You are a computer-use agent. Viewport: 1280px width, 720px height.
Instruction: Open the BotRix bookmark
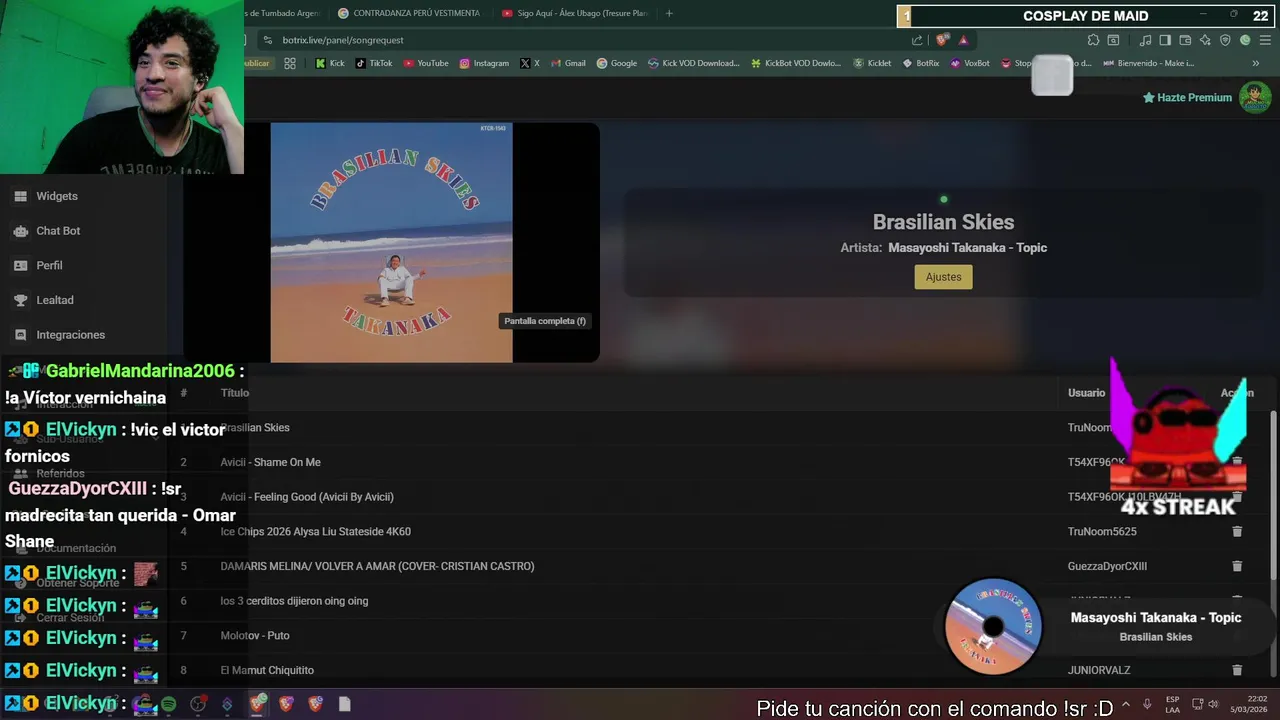[920, 63]
